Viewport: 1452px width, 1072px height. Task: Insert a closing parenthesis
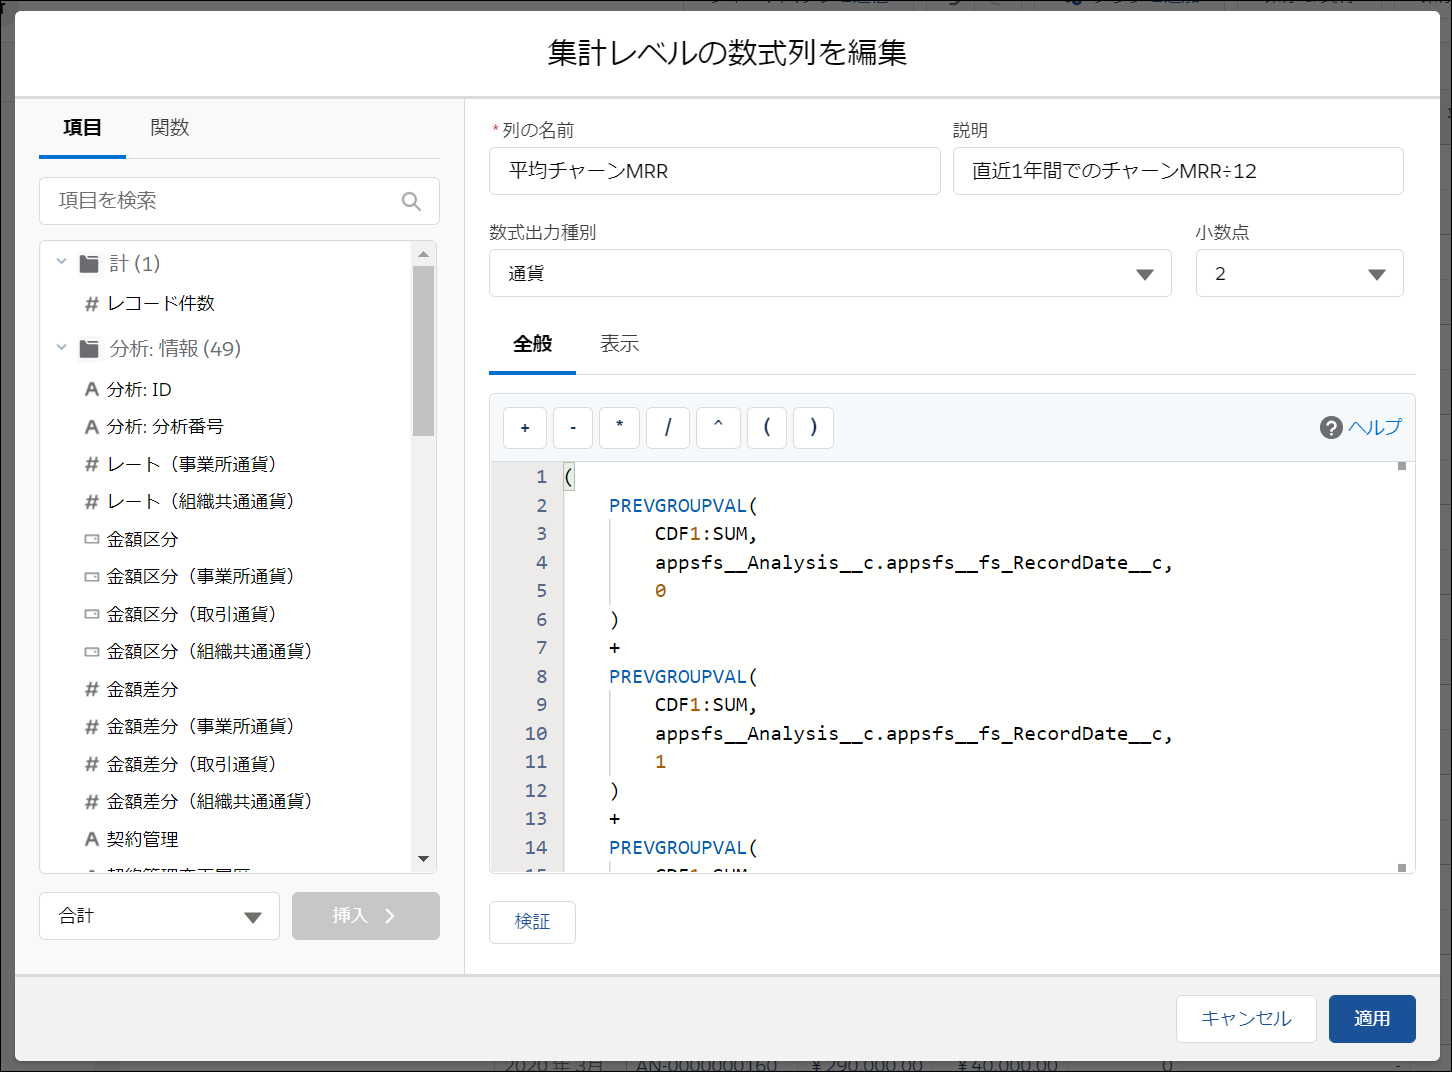coord(813,428)
